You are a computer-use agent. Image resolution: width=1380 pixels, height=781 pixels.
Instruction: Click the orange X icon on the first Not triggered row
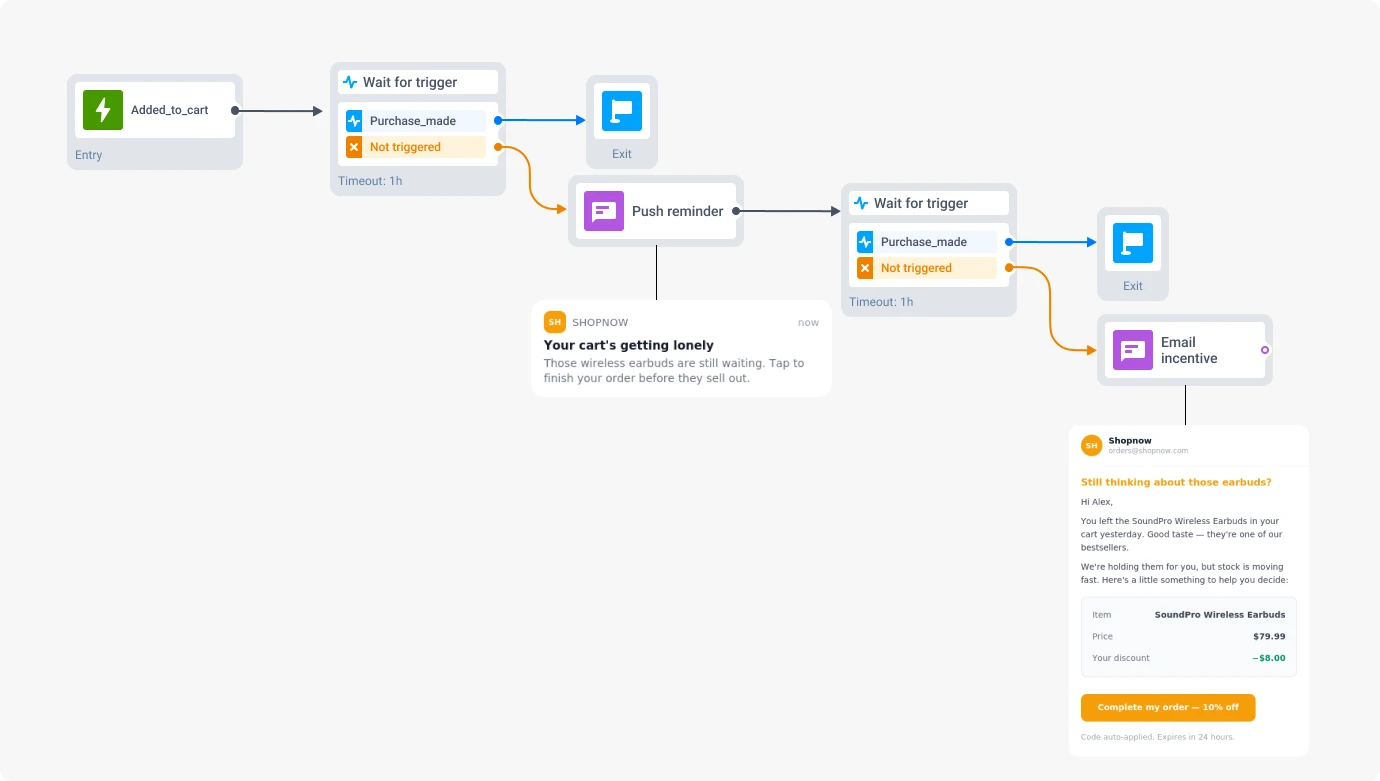point(354,146)
